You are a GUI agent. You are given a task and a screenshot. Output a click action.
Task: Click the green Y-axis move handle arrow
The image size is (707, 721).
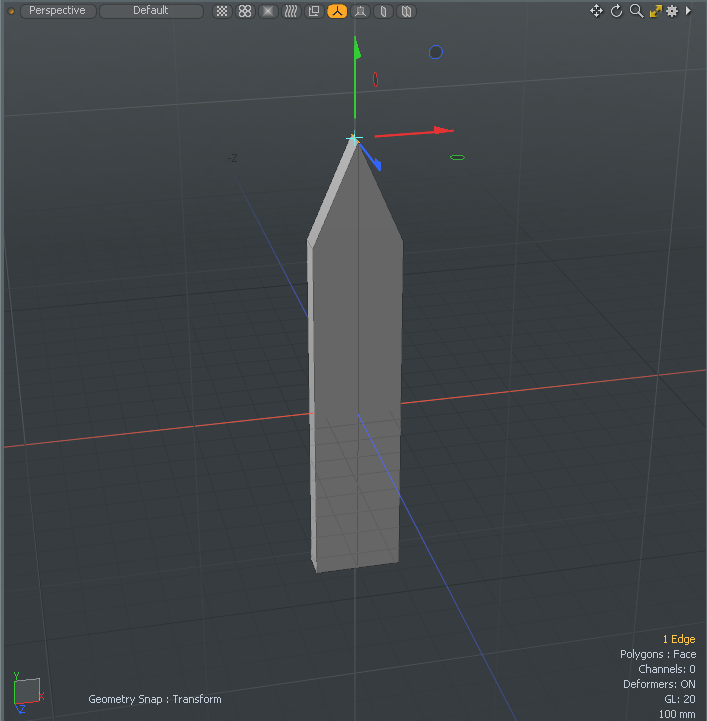tap(355, 50)
